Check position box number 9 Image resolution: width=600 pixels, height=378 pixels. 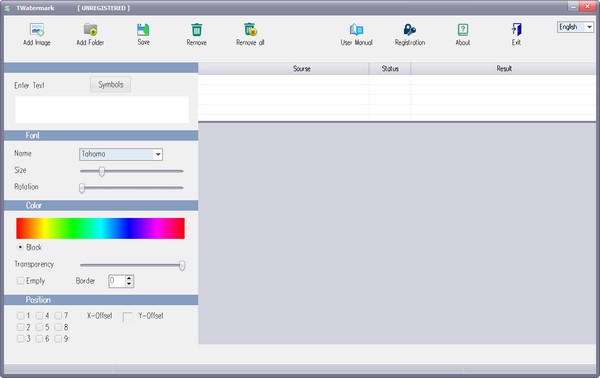(58, 339)
